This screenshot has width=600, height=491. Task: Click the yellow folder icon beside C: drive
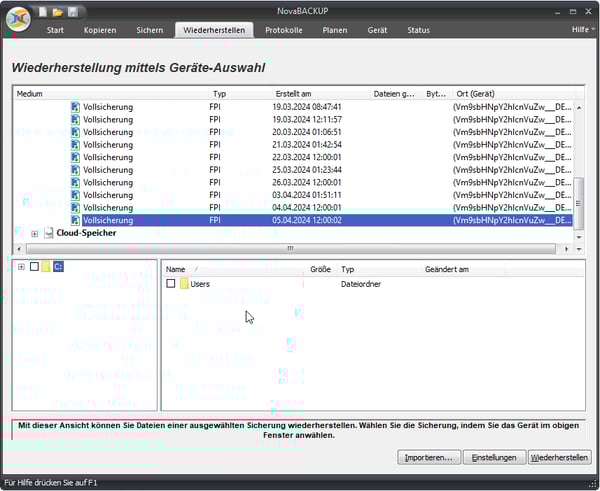point(46,266)
